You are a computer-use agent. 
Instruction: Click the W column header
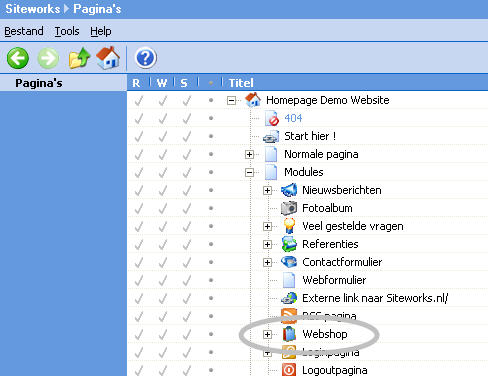pyautogui.click(x=162, y=83)
